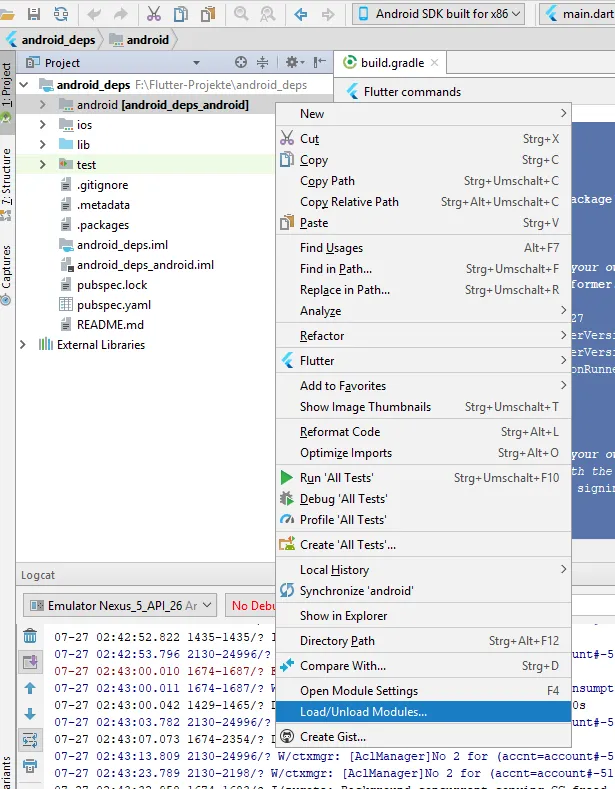Choose Open Module Settings

click(x=423, y=691)
